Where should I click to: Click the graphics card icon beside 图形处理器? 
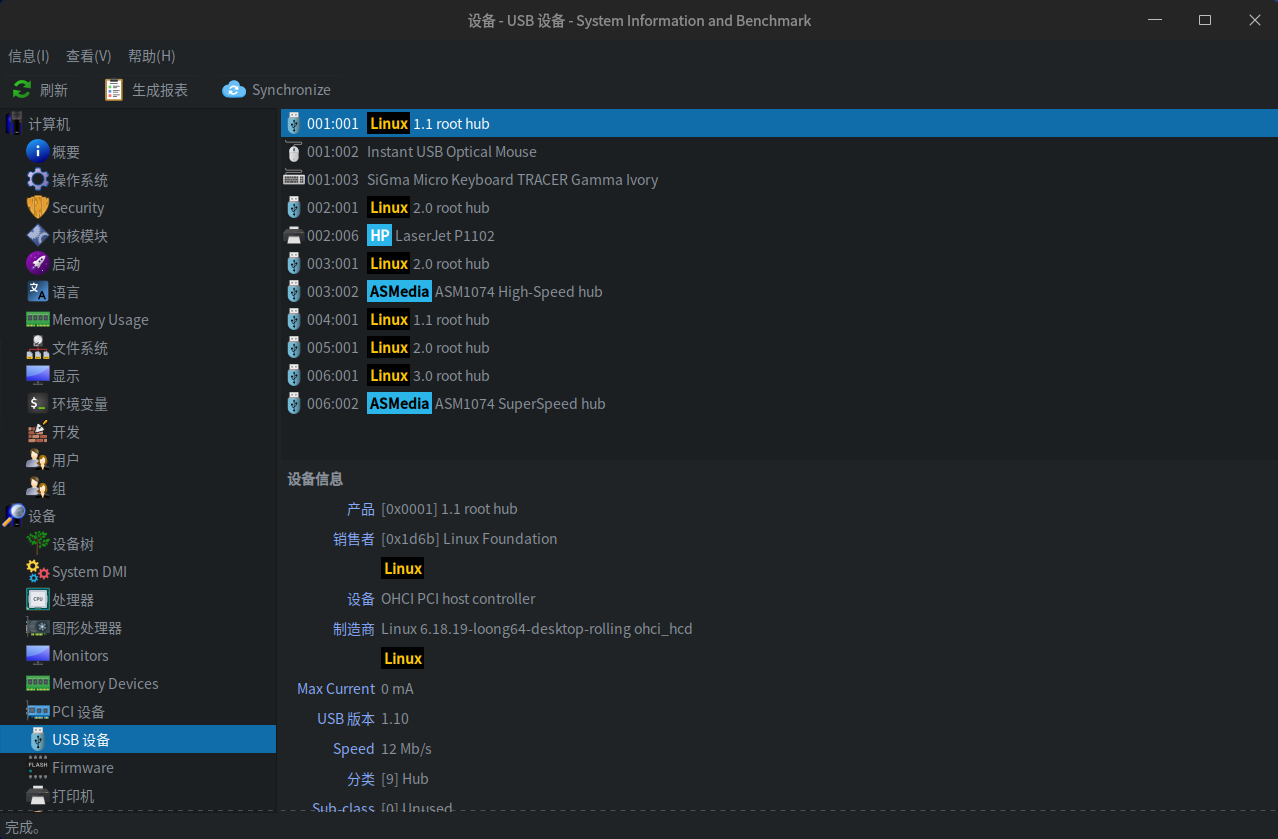point(38,627)
